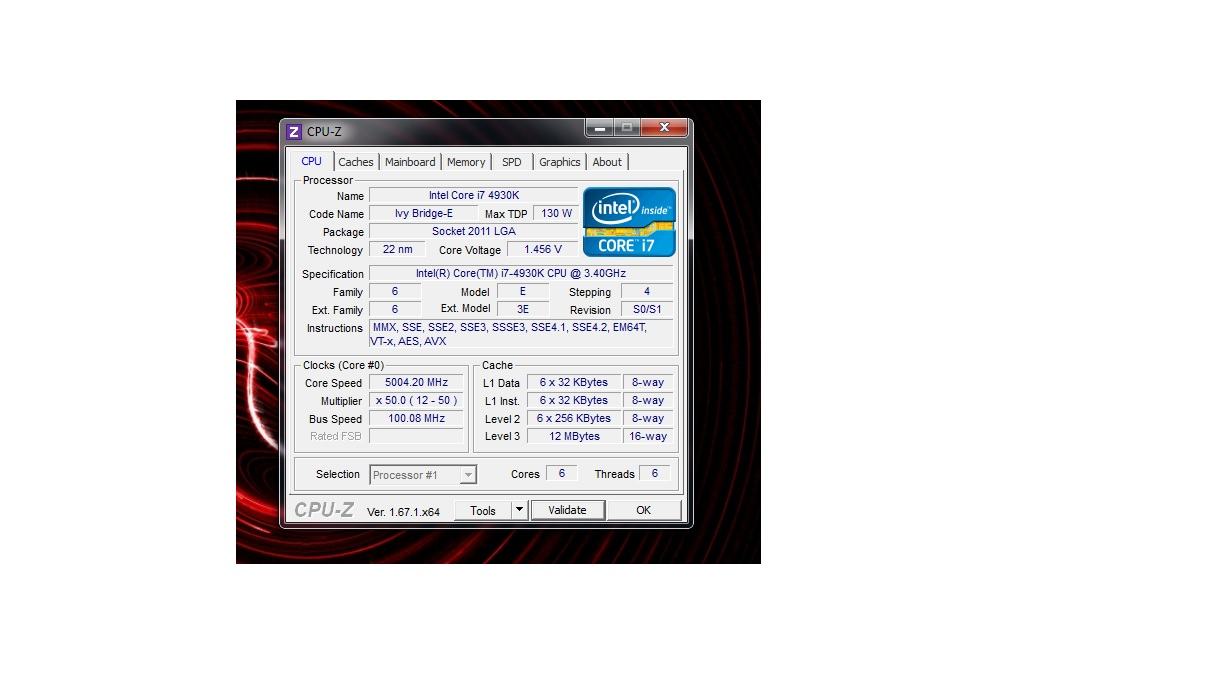This screenshot has height=691, width=1228.
Task: Click the stepping value 4
Action: coord(647,292)
